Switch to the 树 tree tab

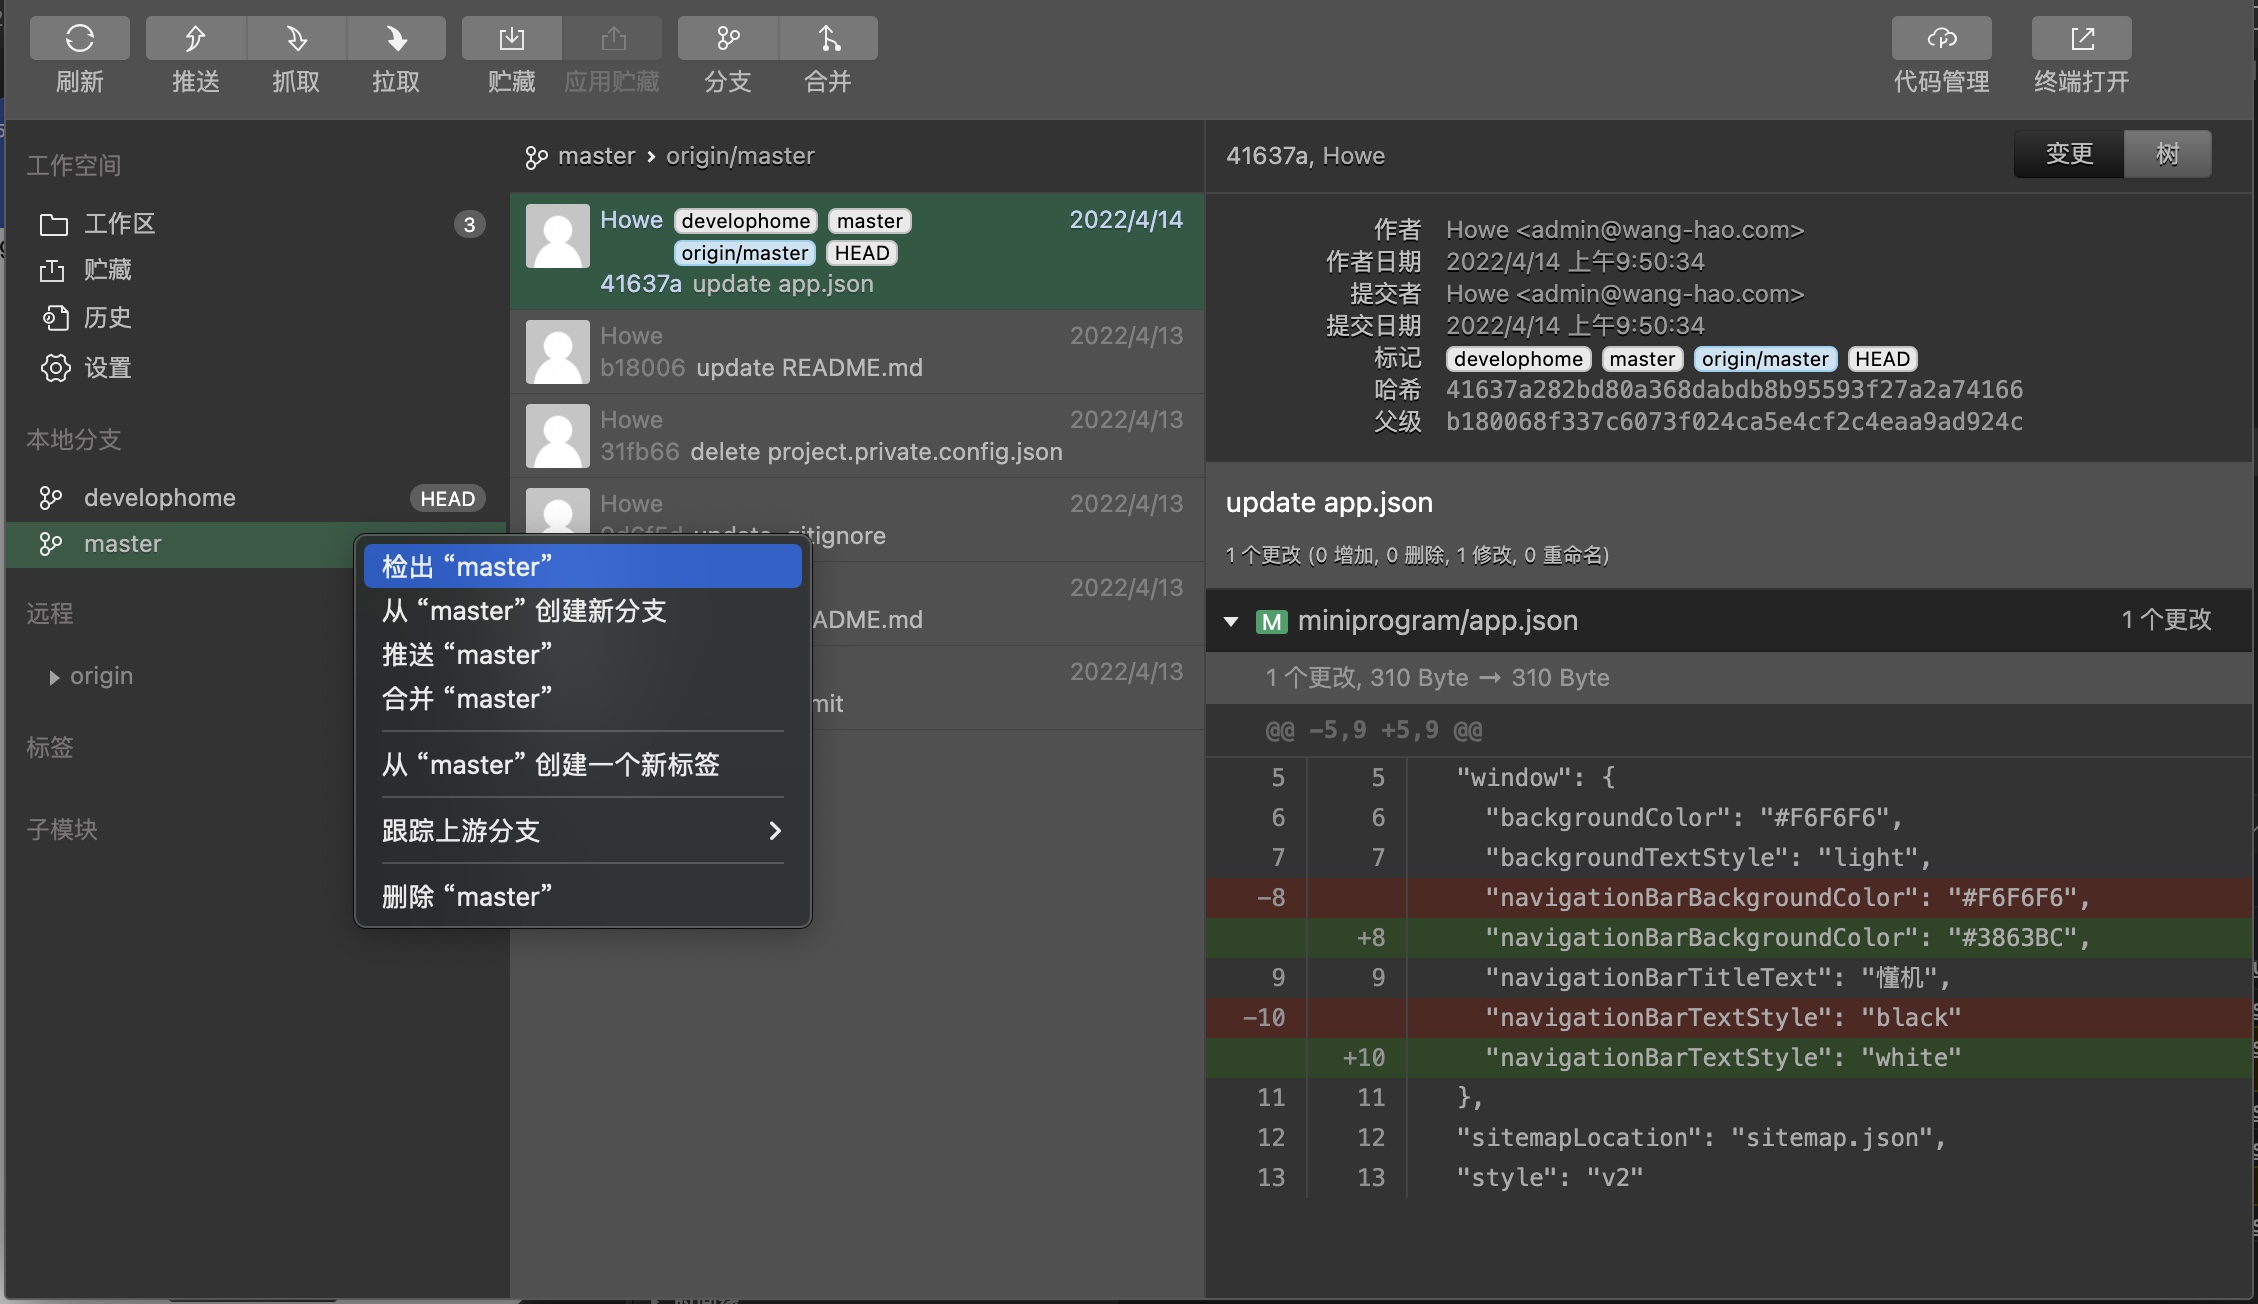(x=2168, y=154)
